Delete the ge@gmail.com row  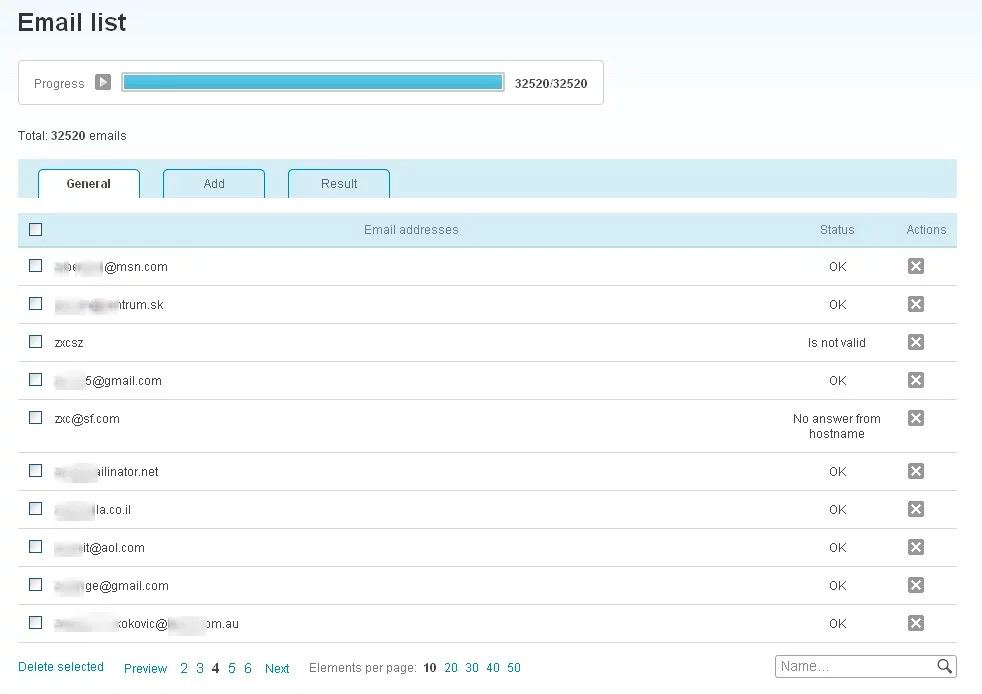(x=916, y=585)
